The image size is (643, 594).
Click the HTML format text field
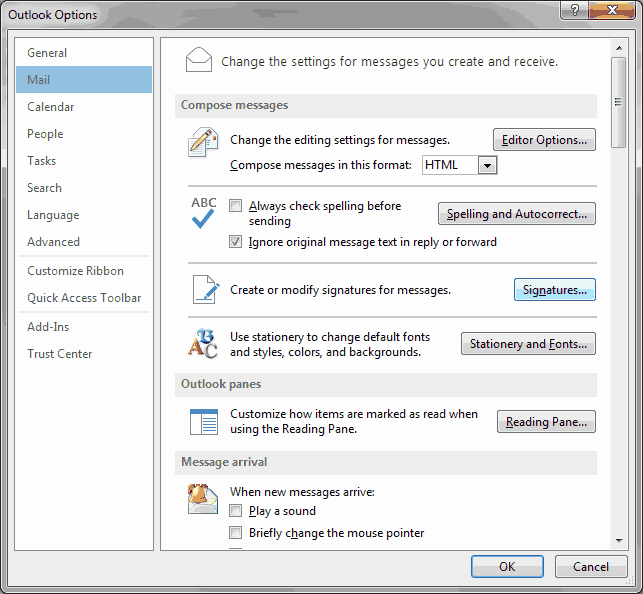pos(450,165)
